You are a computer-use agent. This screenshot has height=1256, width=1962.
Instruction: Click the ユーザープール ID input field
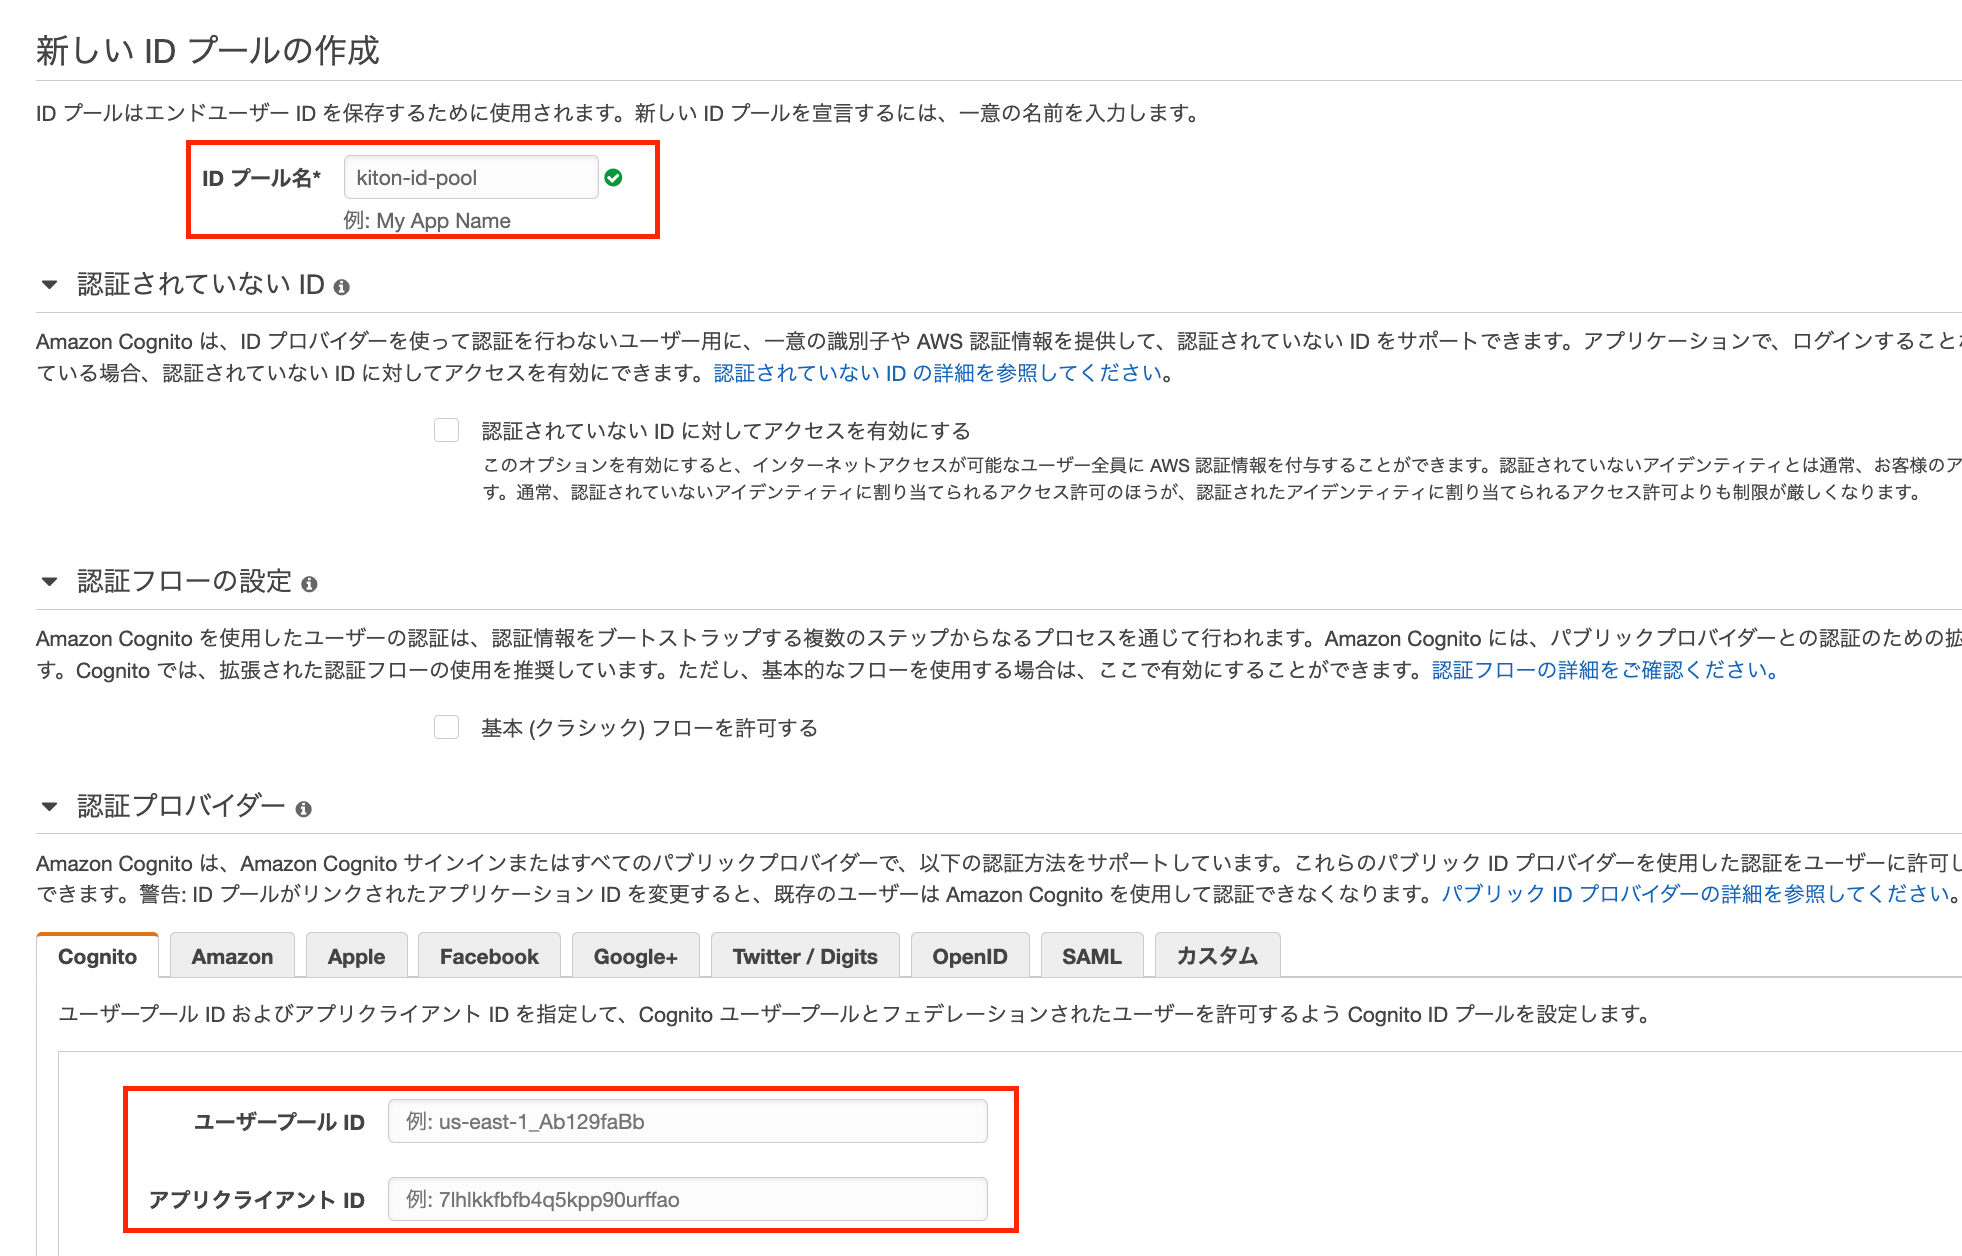[x=687, y=1121]
